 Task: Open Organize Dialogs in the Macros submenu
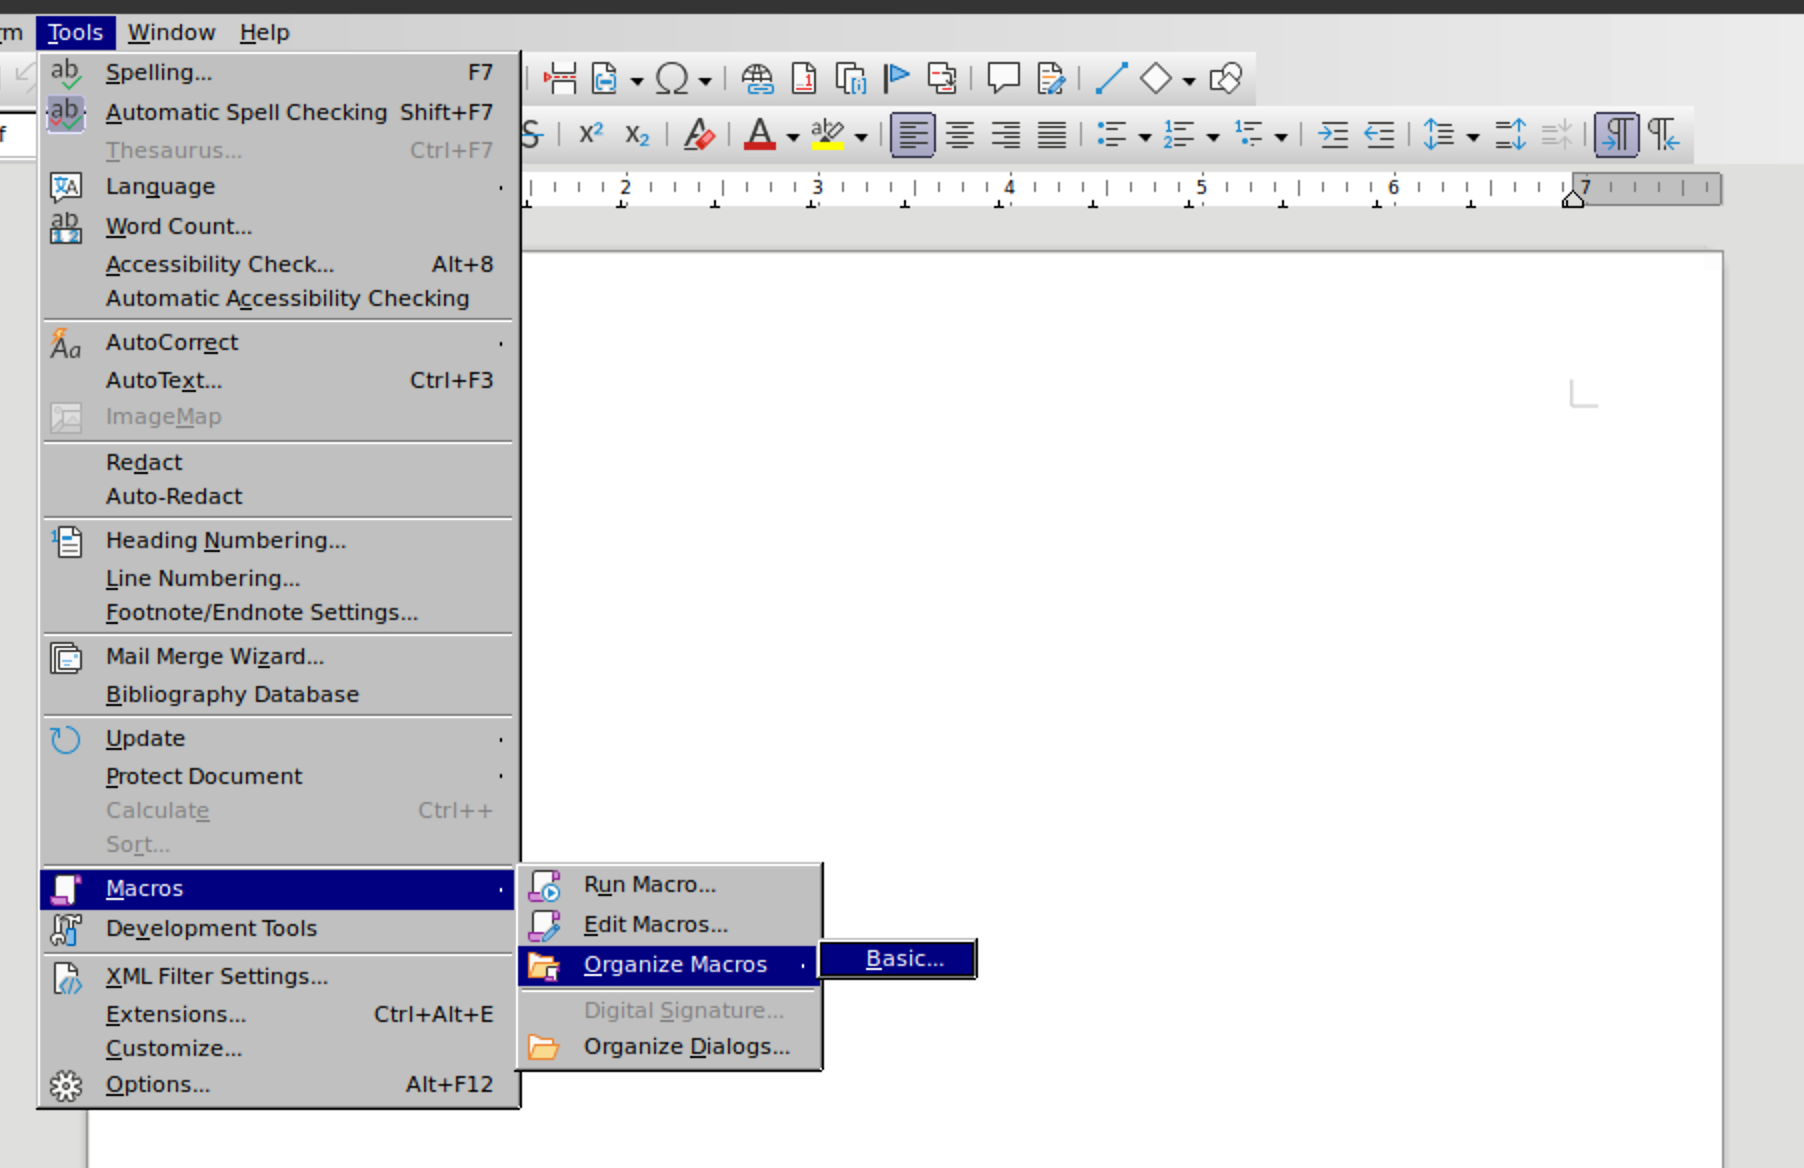670,1047
